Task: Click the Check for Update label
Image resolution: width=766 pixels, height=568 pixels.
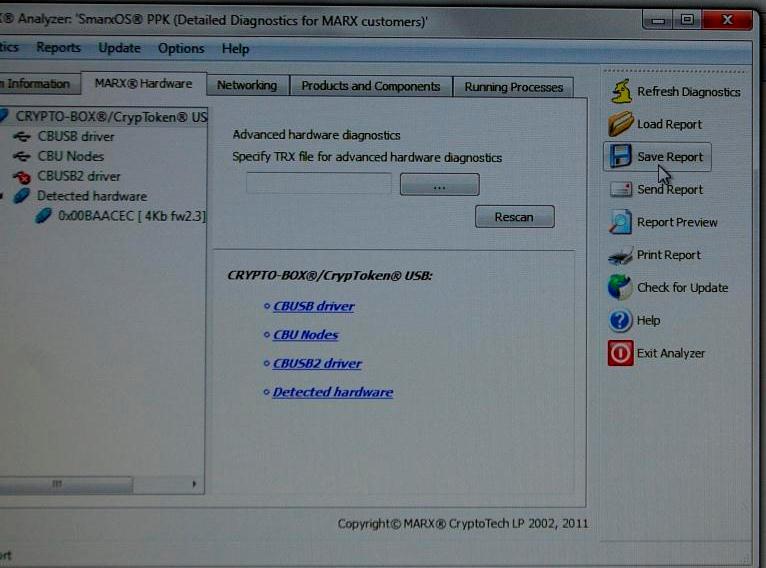Action: (x=682, y=288)
